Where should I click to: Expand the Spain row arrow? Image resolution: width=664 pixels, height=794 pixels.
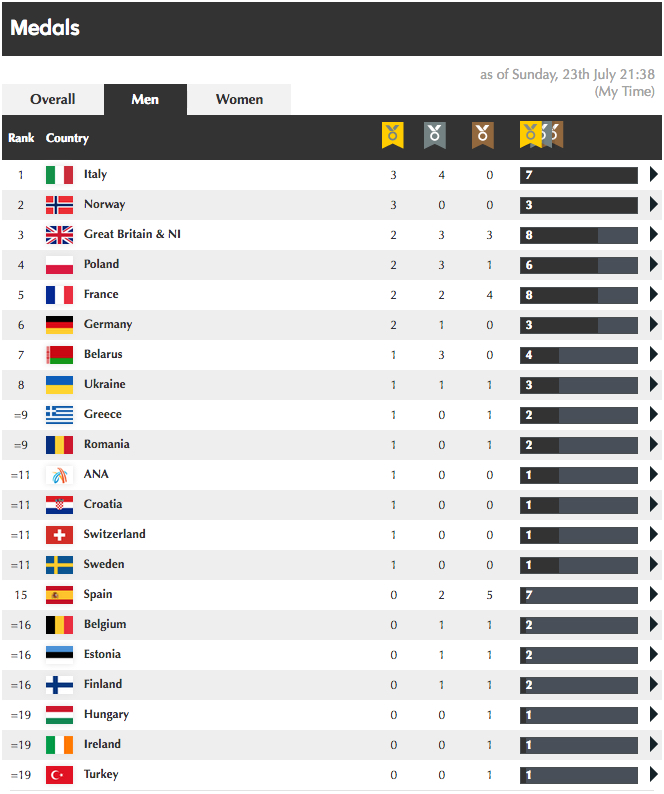(x=653, y=595)
